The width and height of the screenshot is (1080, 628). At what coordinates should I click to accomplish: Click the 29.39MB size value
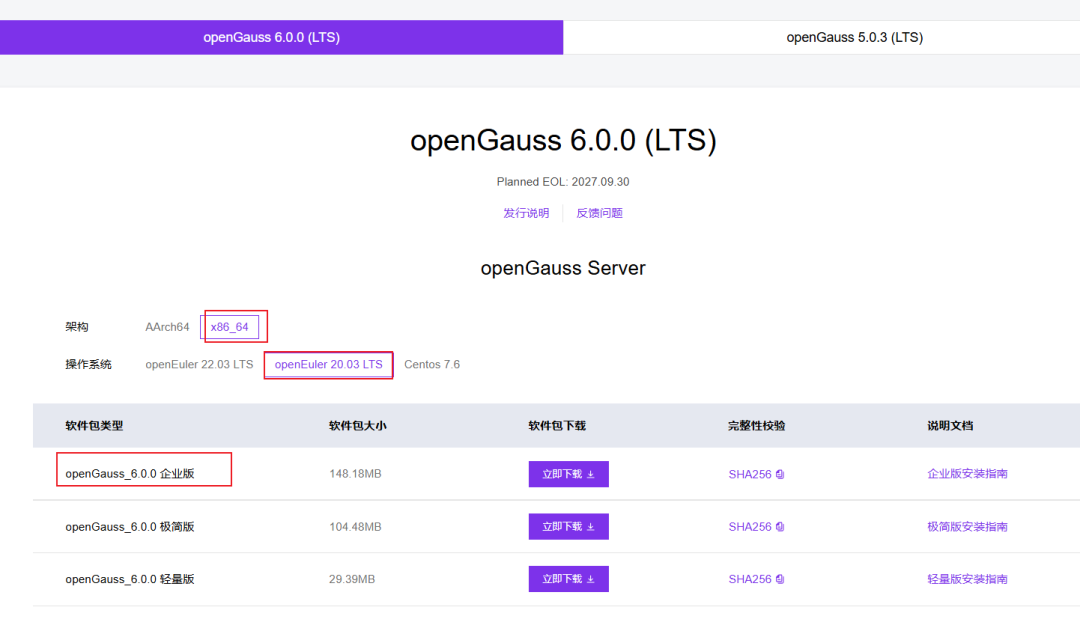(x=351, y=578)
